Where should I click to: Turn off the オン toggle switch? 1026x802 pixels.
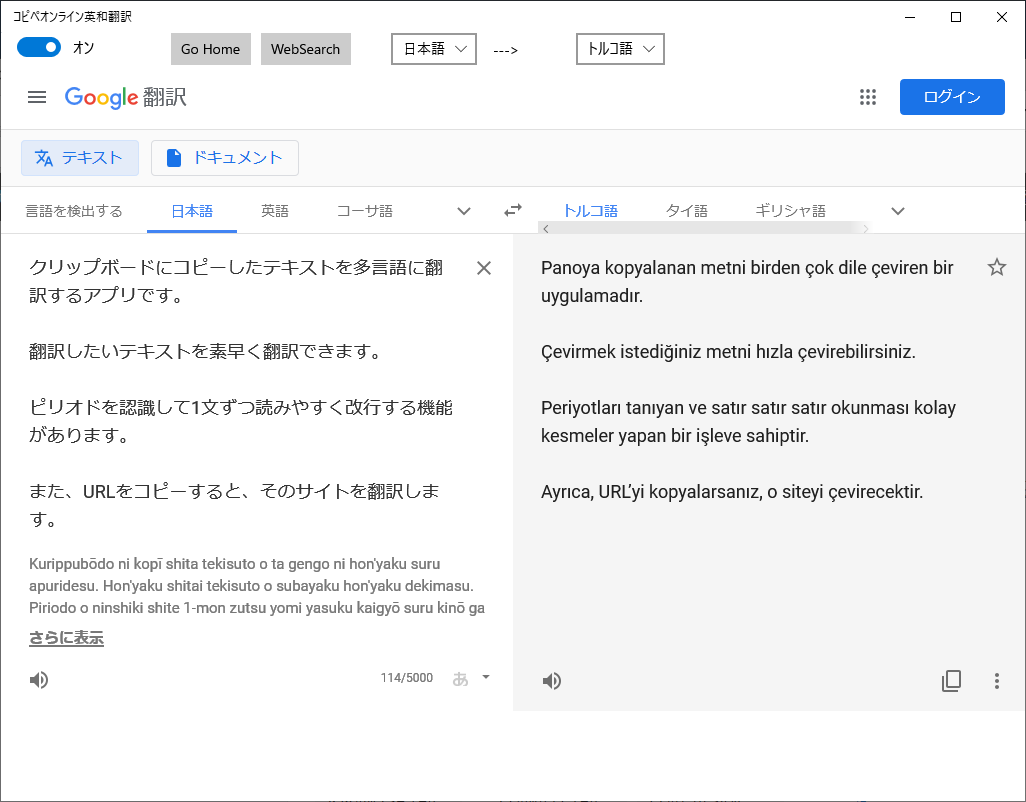pos(39,47)
